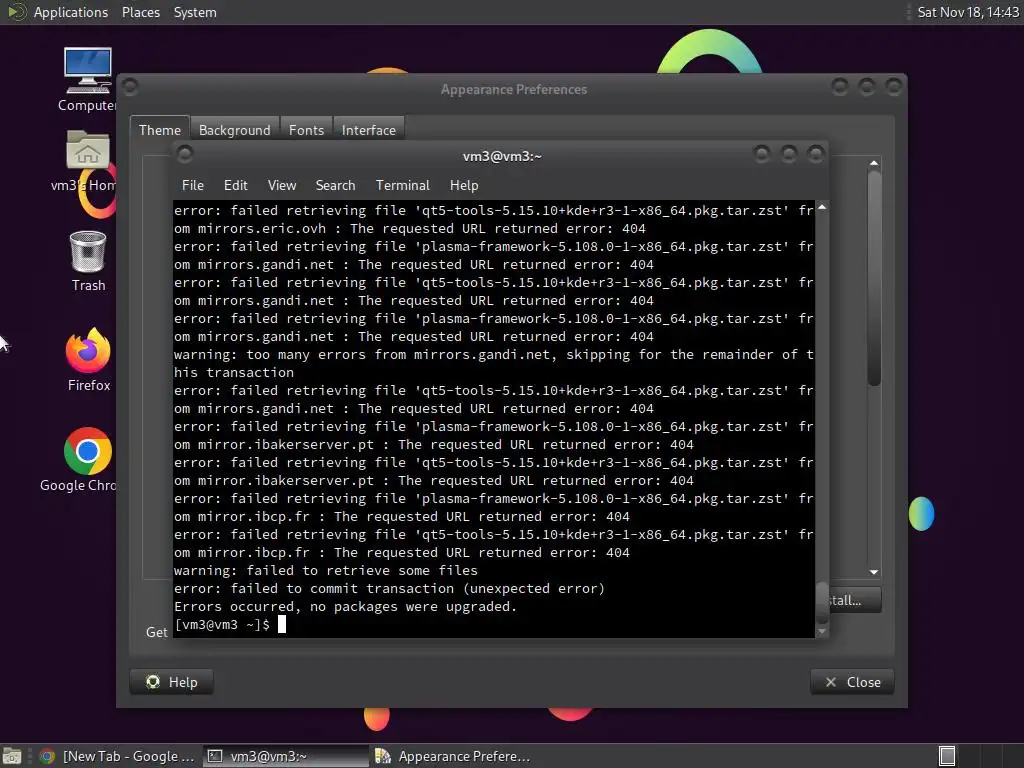Click 'his transaction' text in terminal

pyautogui.click(x=234, y=372)
